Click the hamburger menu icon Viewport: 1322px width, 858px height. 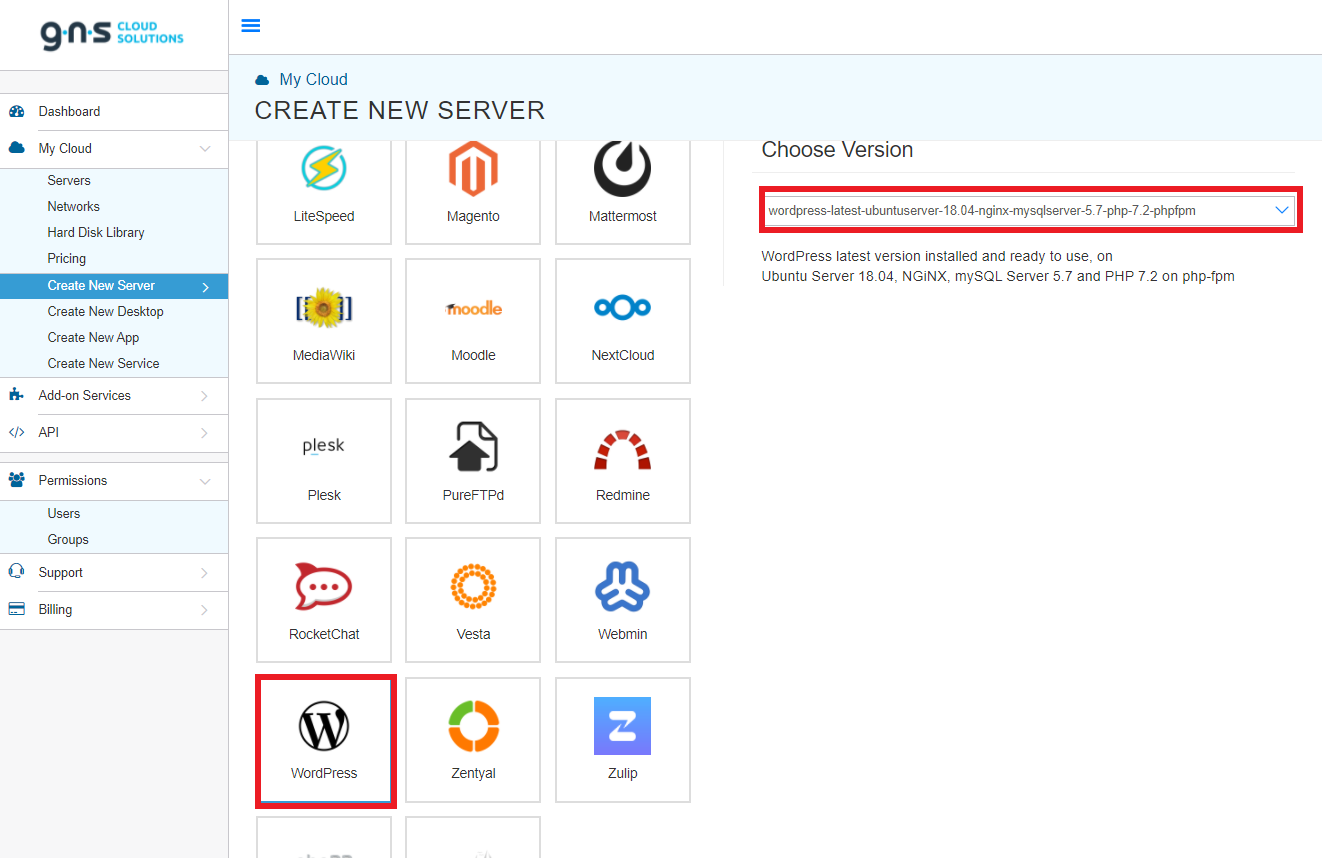pyautogui.click(x=251, y=26)
